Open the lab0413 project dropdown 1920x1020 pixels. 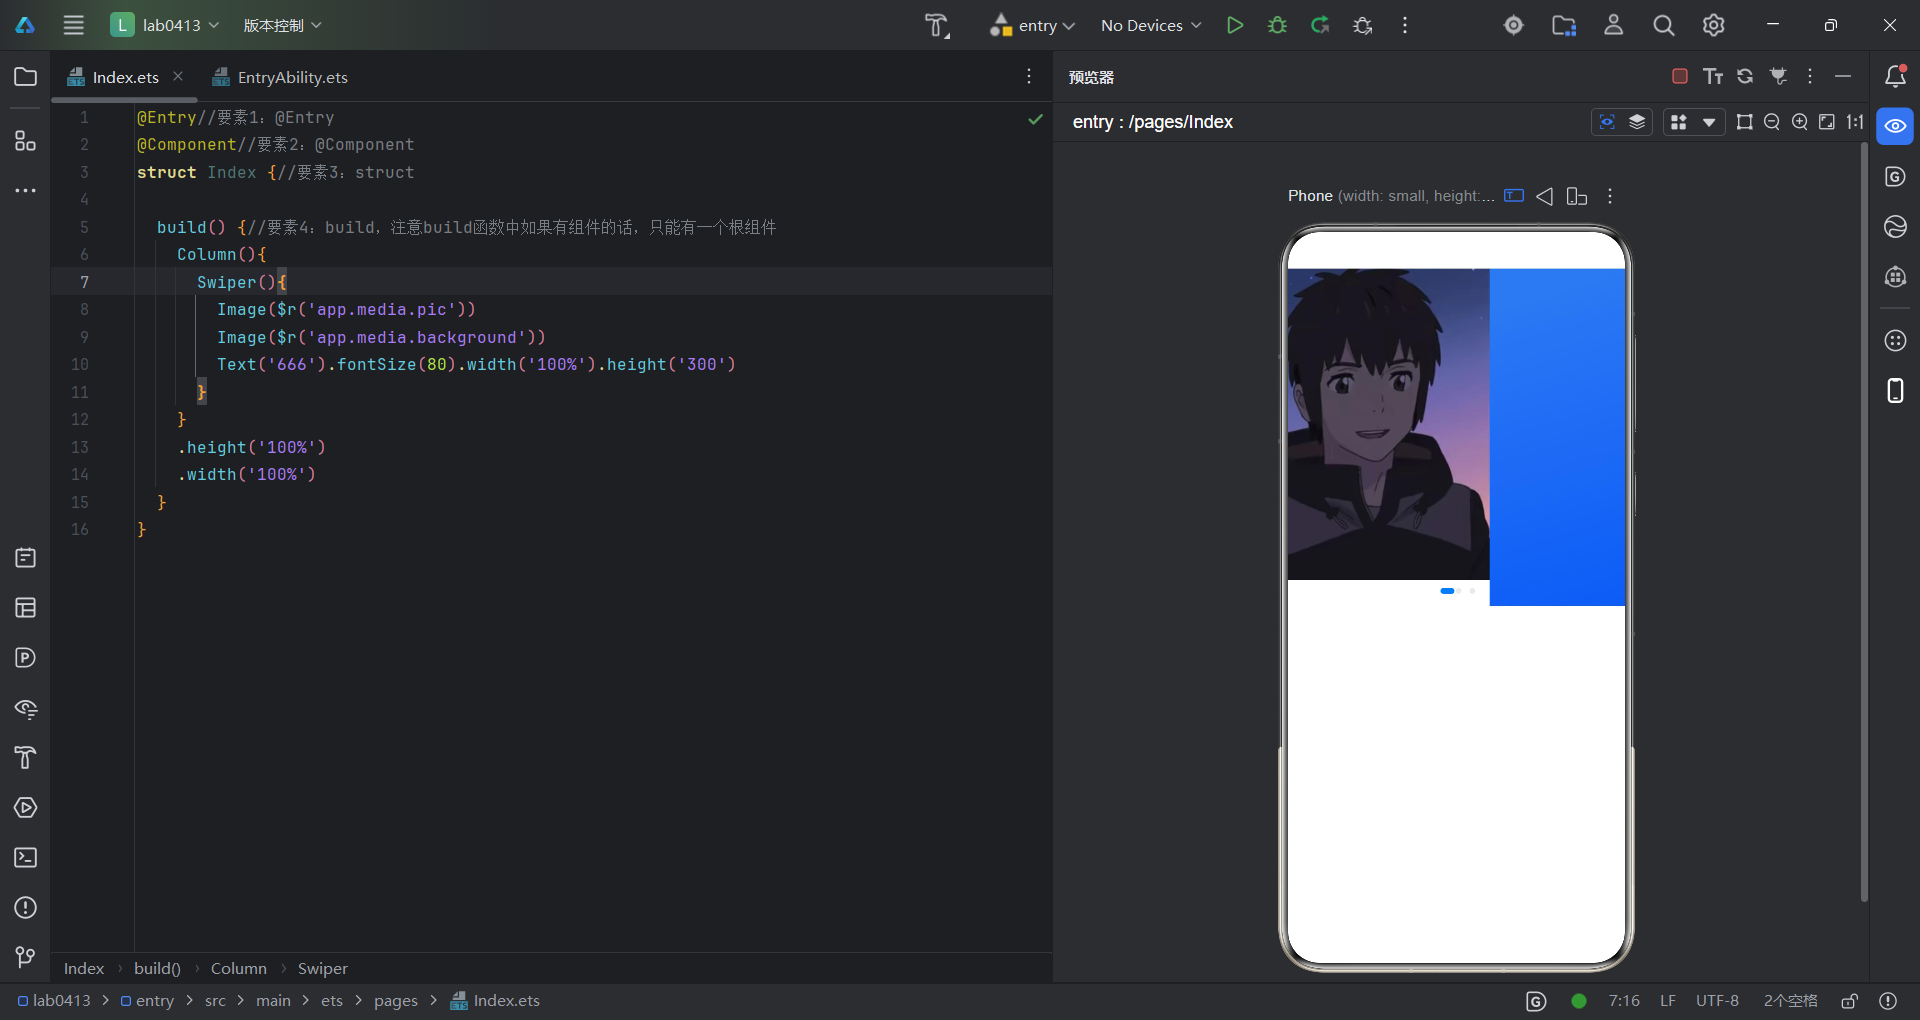coord(165,25)
